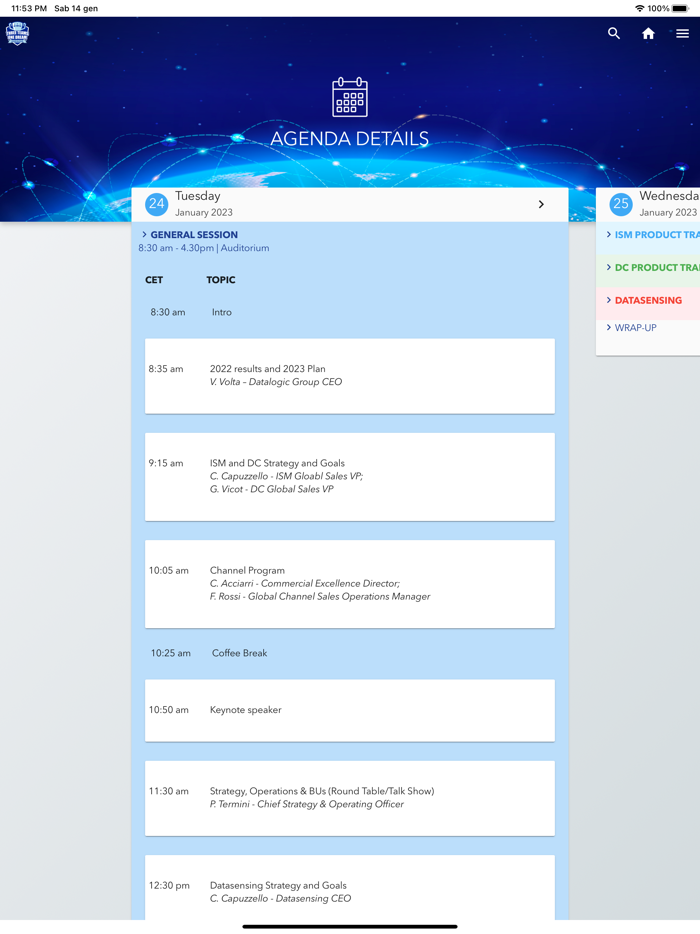Check the battery status icon

click(x=681, y=8)
